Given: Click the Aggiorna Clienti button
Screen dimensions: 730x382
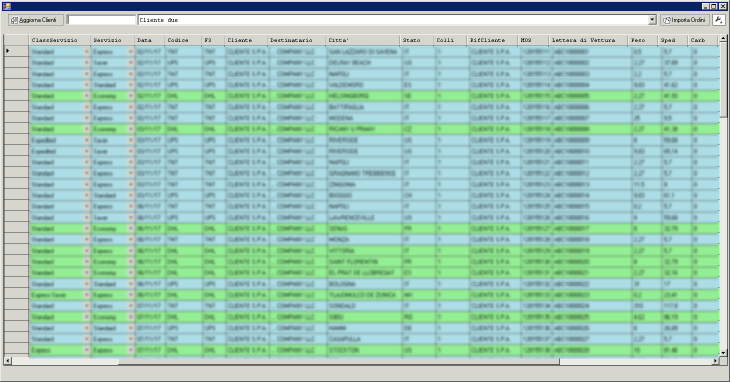Looking at the screenshot, I should tap(36, 20).
